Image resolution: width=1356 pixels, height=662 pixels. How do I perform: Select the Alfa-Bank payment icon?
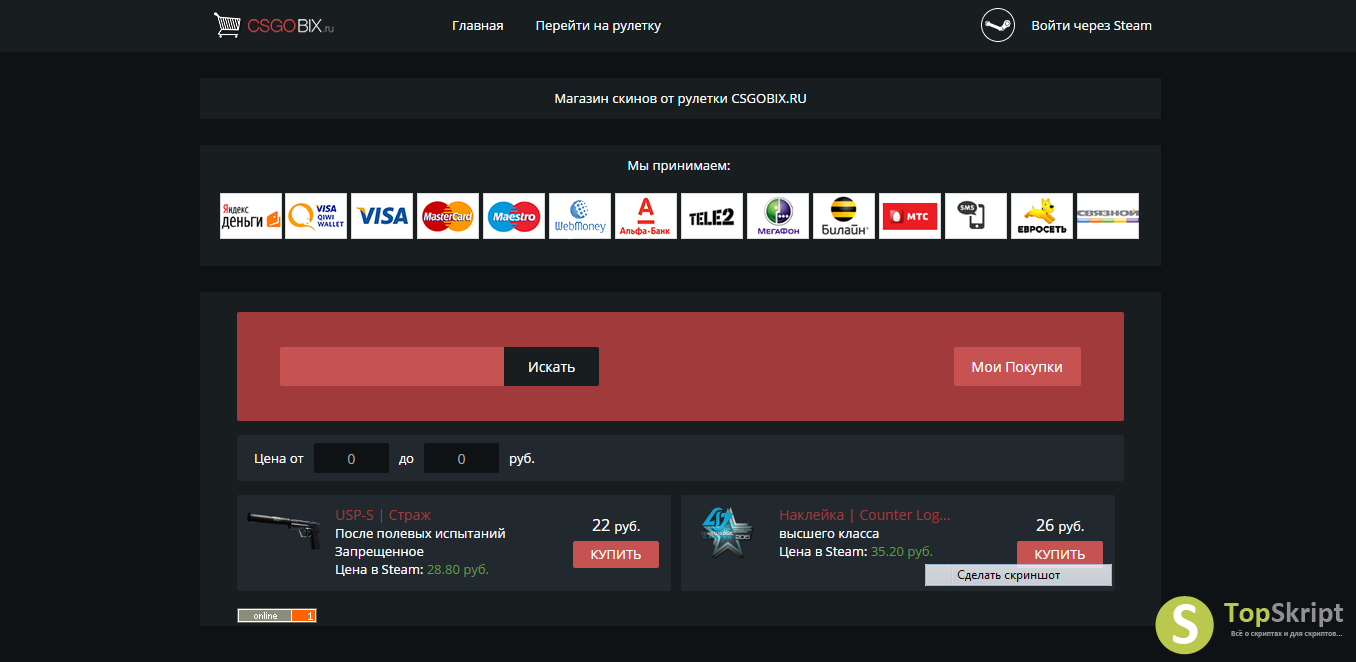coord(646,216)
